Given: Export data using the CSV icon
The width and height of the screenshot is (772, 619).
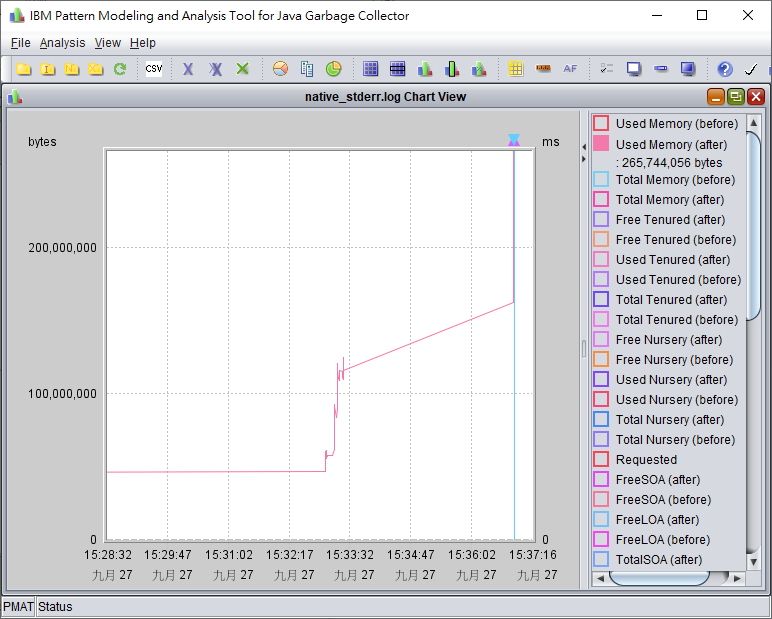Looking at the screenshot, I should coord(154,69).
